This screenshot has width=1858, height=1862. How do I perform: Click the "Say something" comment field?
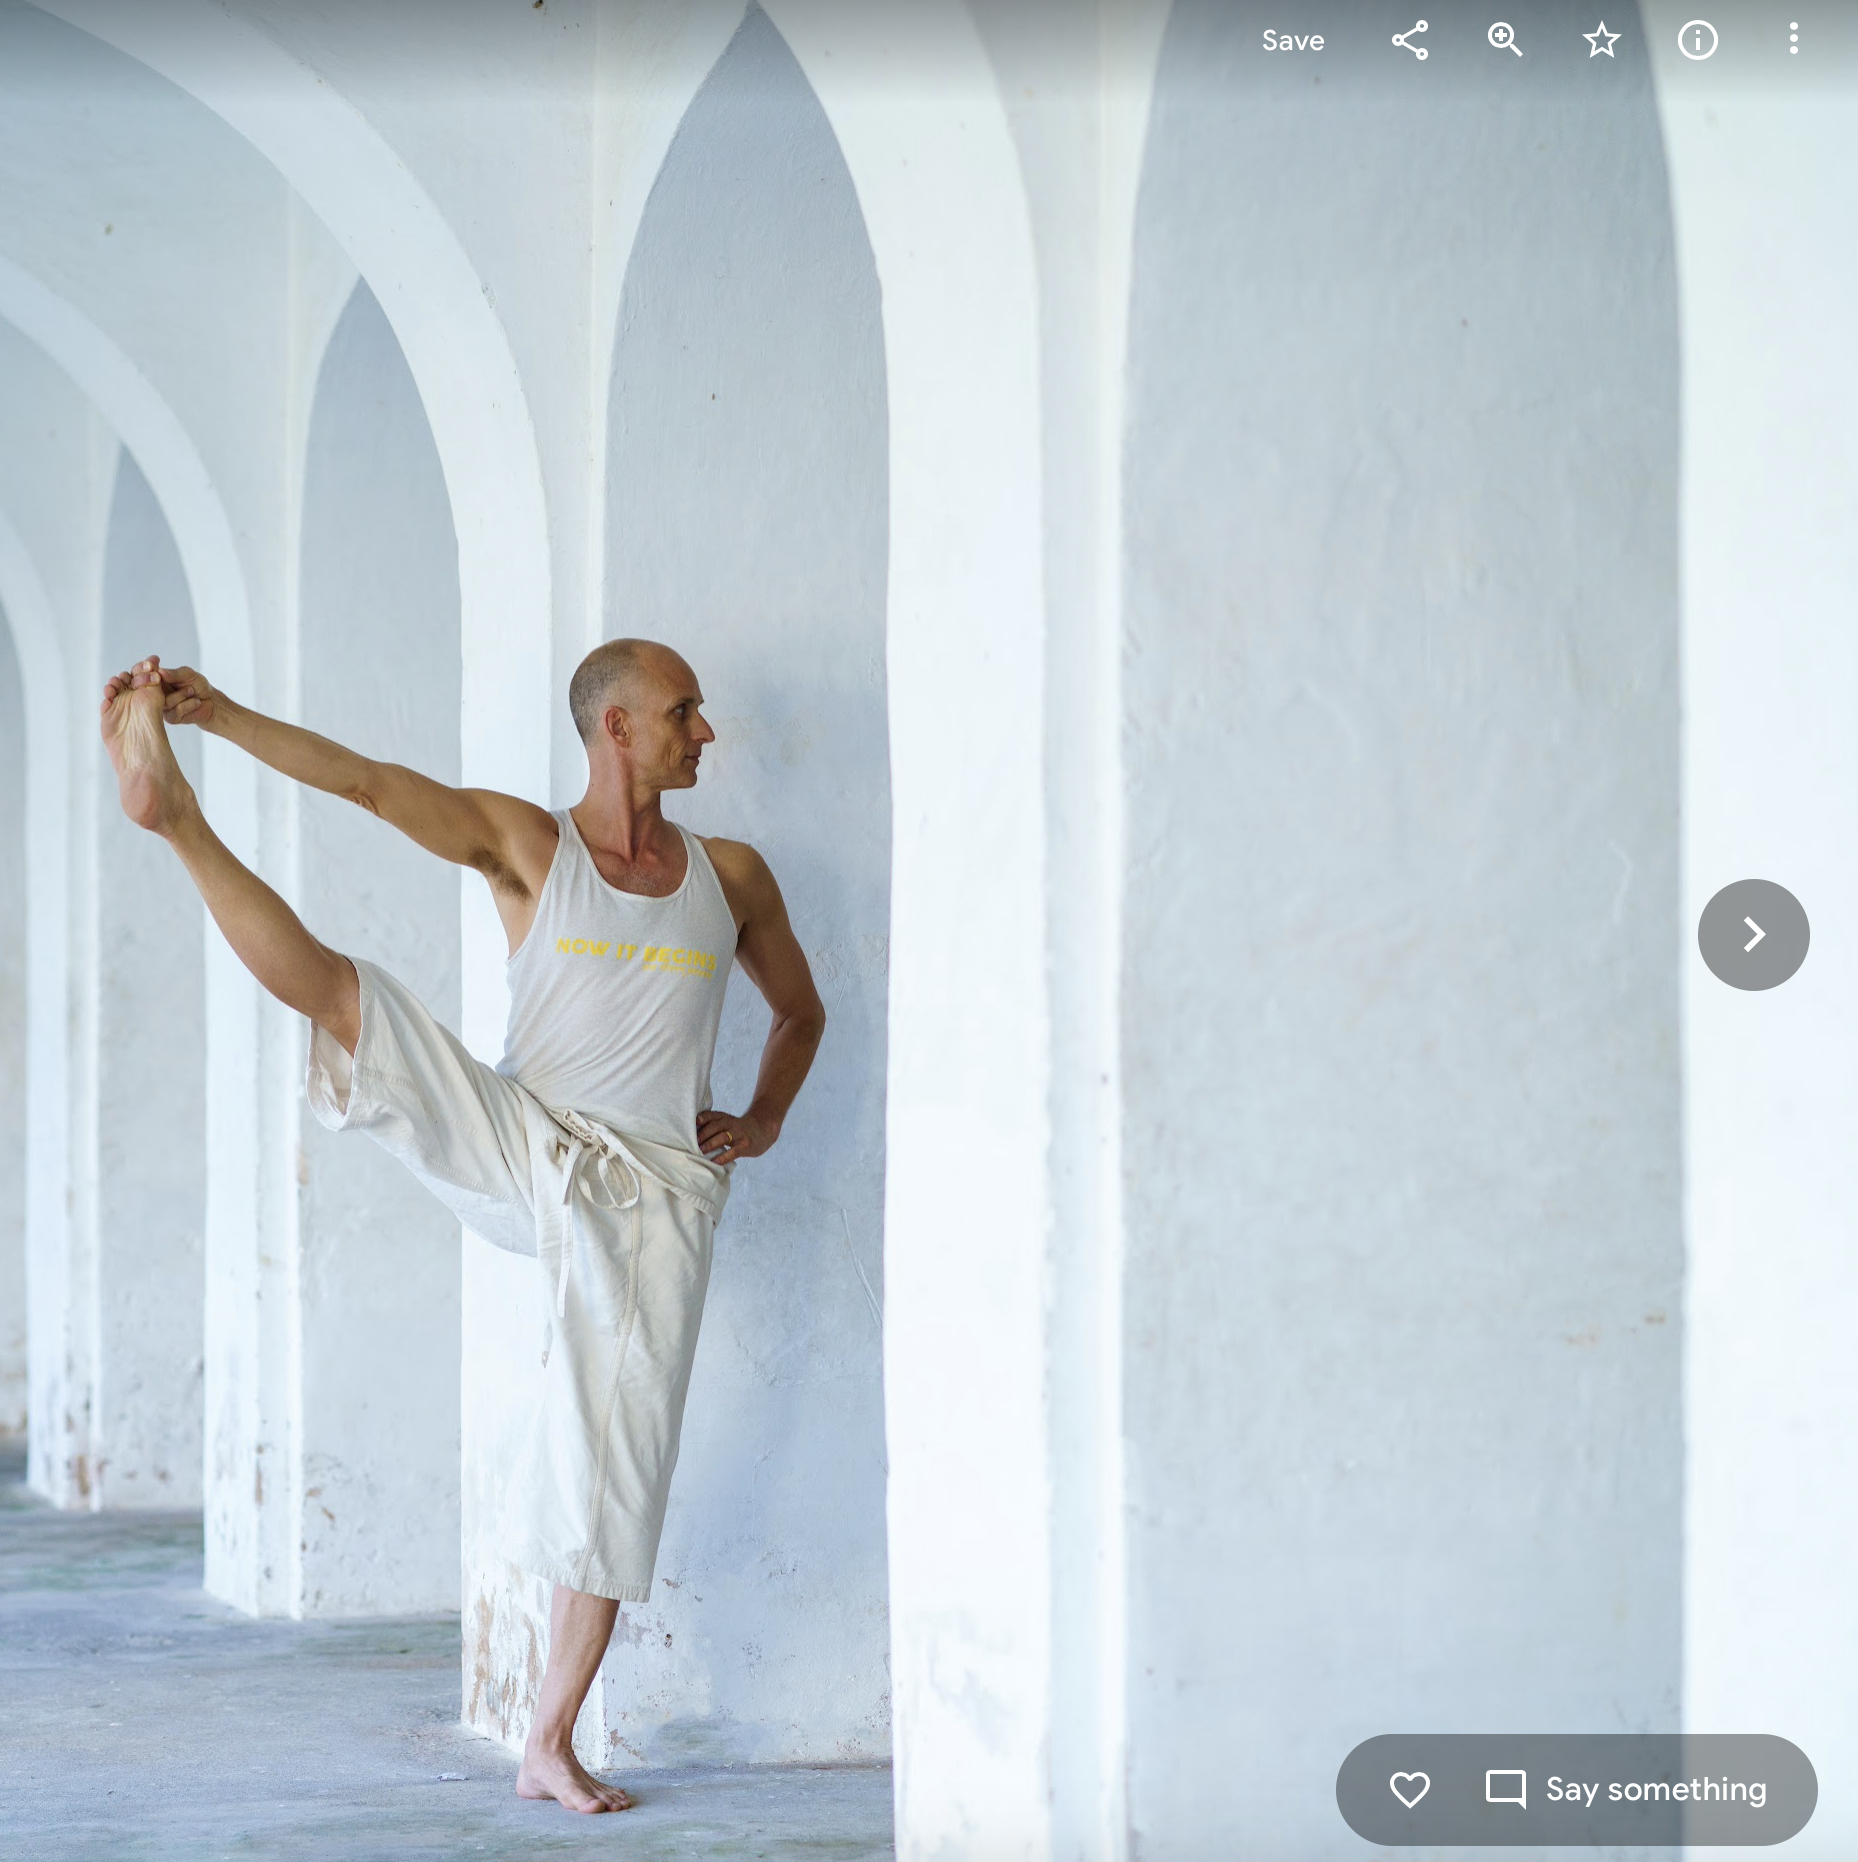click(1656, 1789)
